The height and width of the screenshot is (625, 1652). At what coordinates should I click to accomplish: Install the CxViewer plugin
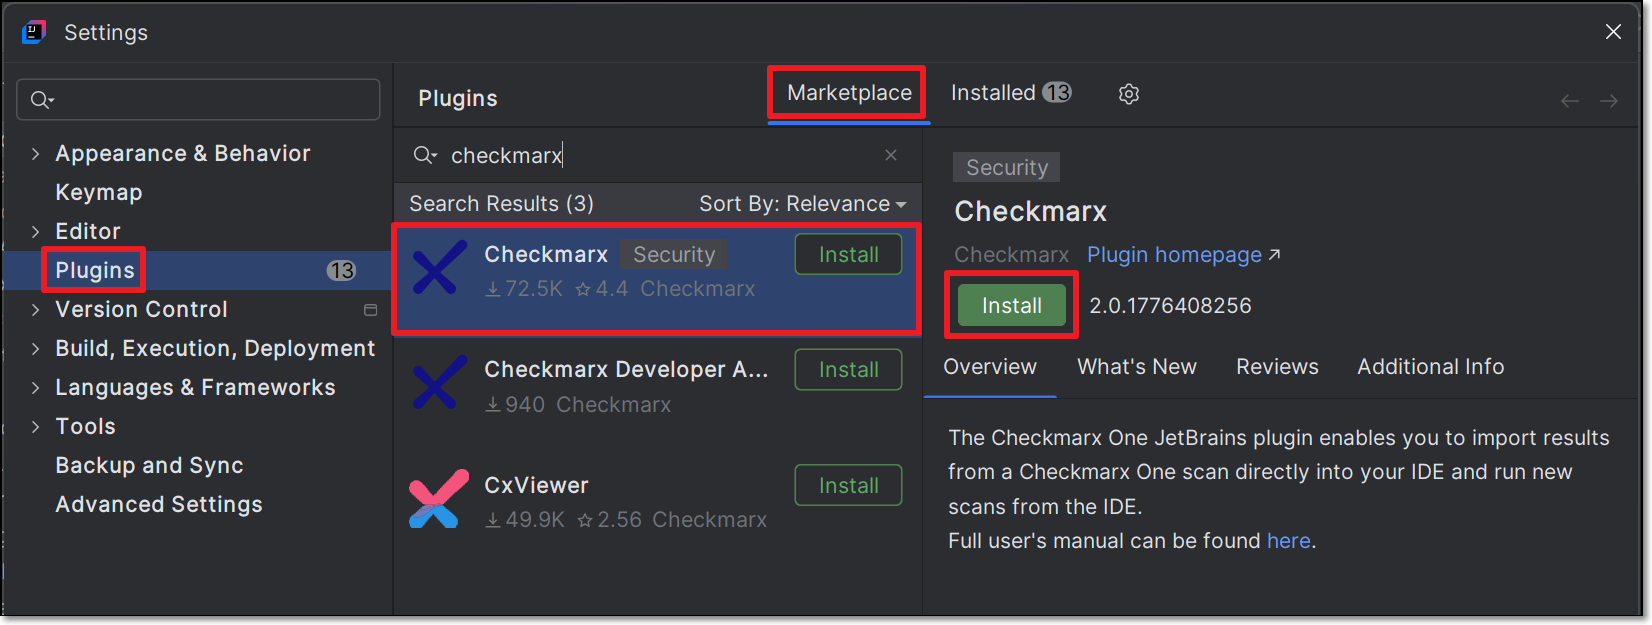(x=848, y=485)
